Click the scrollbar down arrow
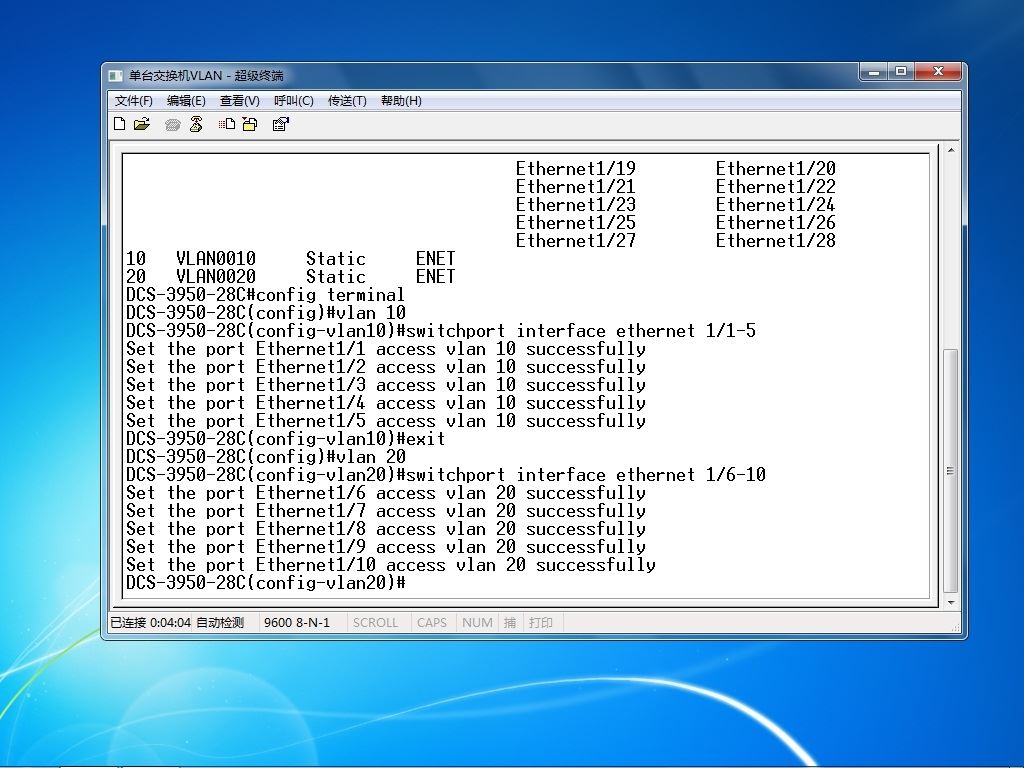Image resolution: width=1024 pixels, height=768 pixels. pyautogui.click(x=951, y=603)
